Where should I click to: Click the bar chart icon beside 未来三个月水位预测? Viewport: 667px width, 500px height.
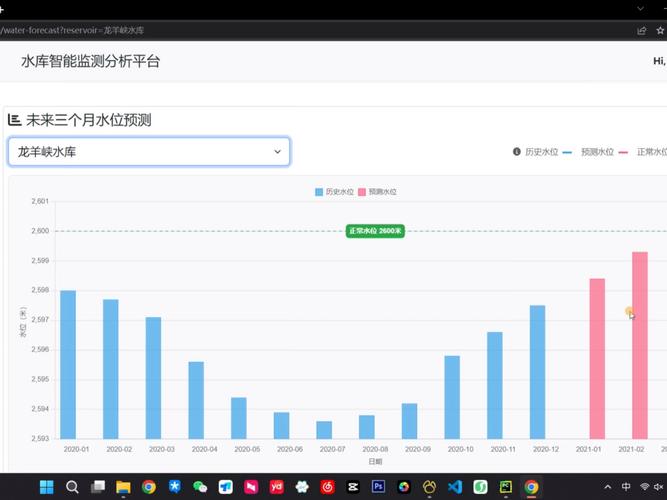click(15, 120)
